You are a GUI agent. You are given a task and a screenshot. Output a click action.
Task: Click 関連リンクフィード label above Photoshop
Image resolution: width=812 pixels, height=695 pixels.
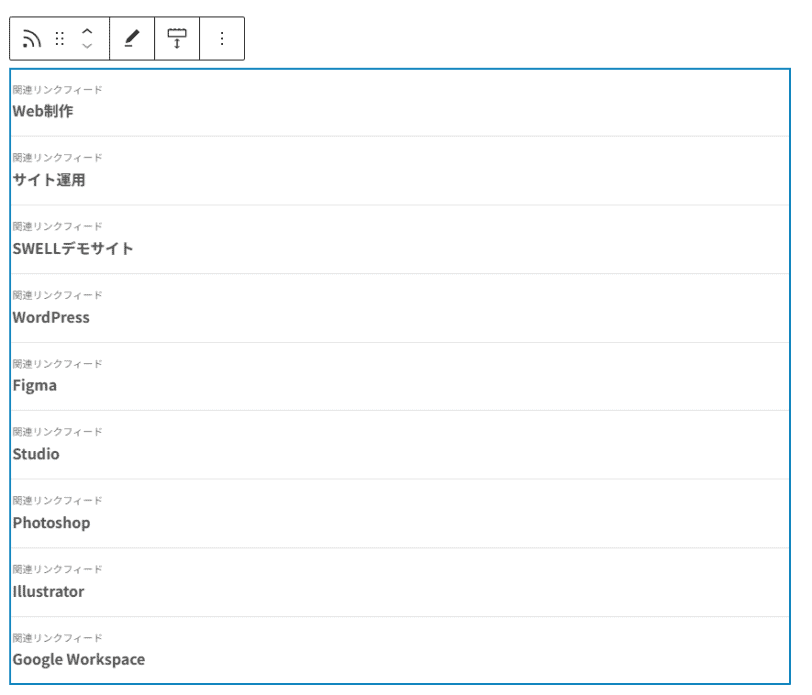[x=57, y=501]
